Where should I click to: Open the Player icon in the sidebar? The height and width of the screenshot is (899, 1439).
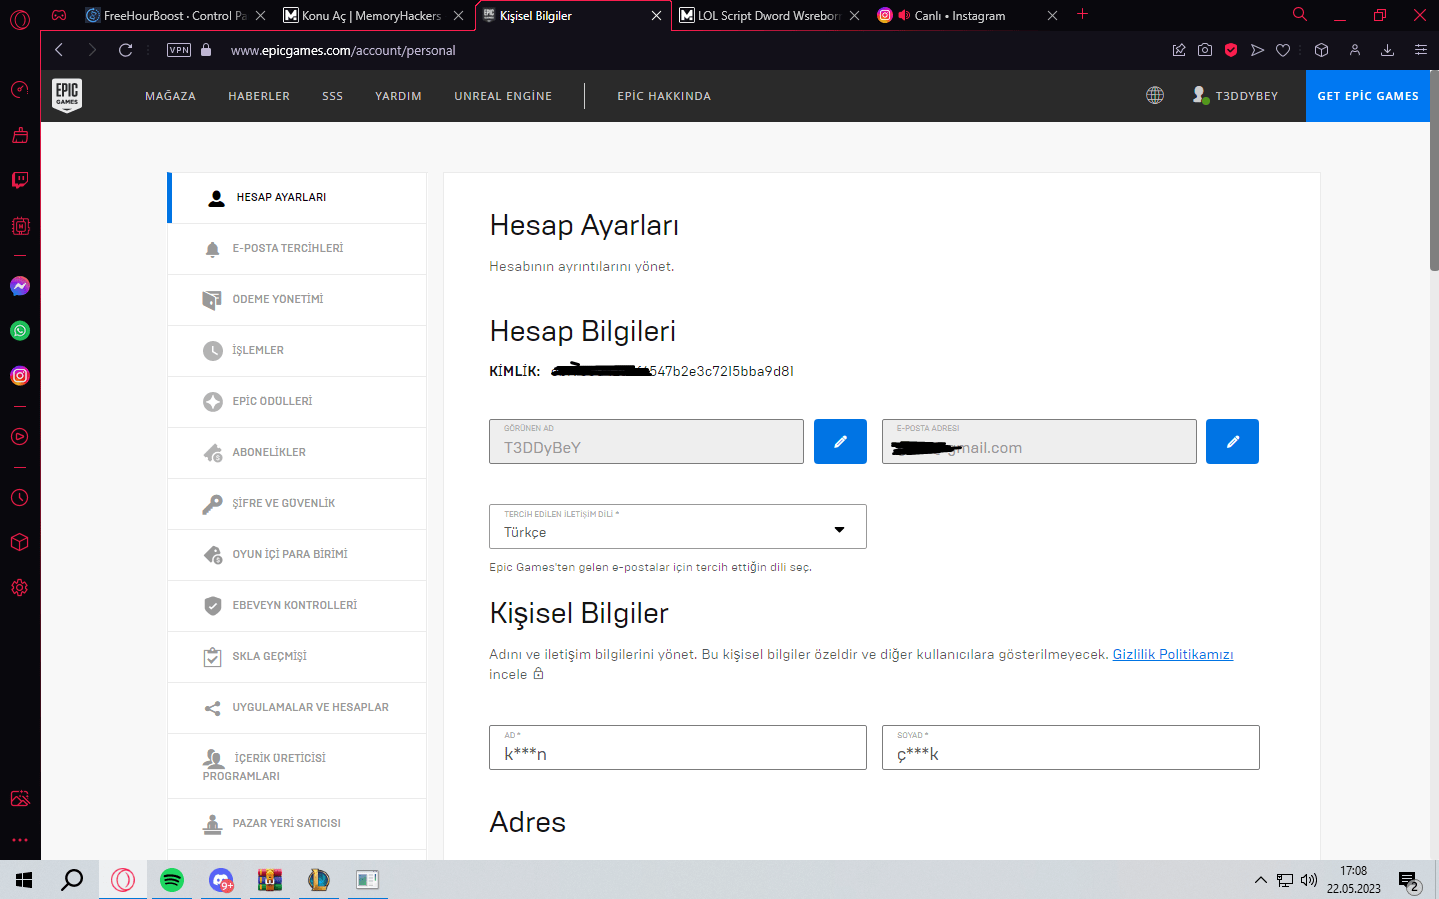(x=20, y=437)
